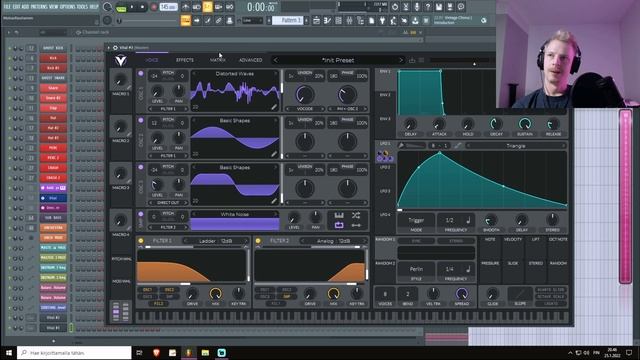Click the FL Studio play button
The height and width of the screenshot is (360, 640).
click(132, 7)
